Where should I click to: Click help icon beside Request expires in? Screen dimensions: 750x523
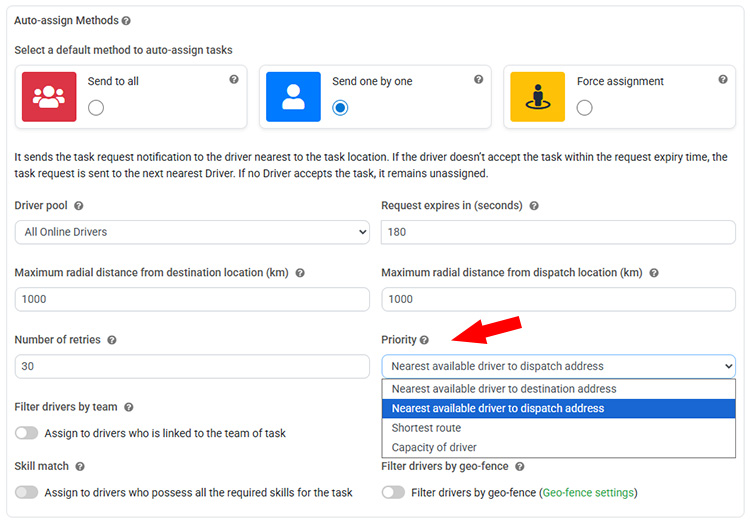[534, 206]
